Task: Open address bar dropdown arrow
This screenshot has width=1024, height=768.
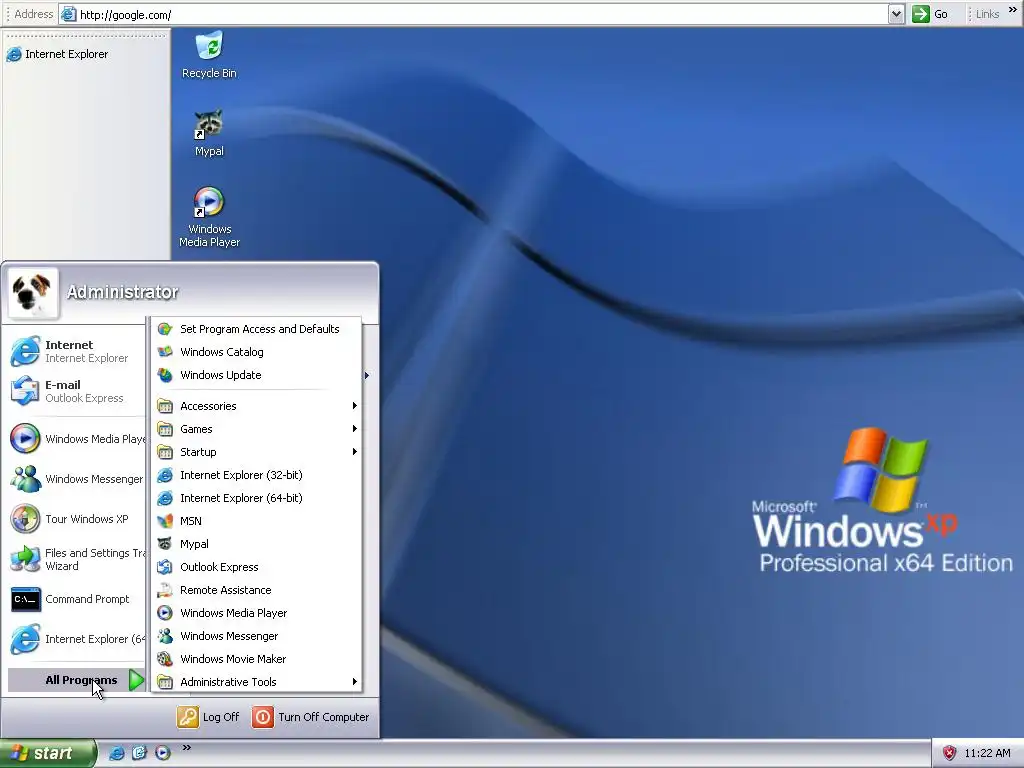Action: 896,14
